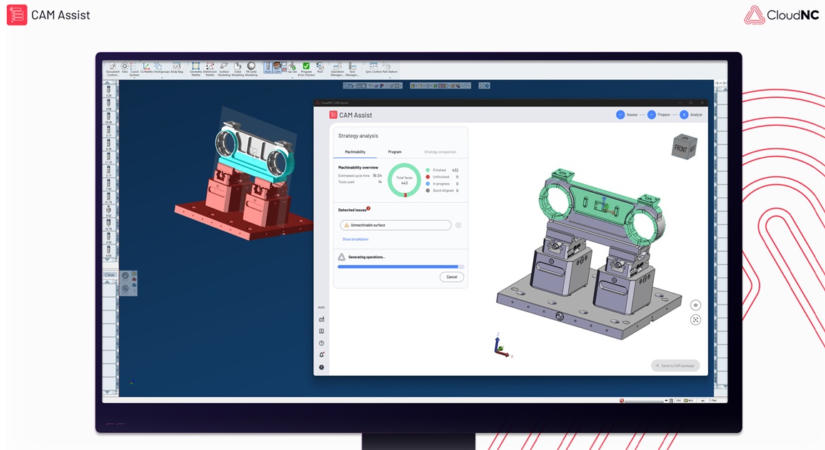Click the show link under detected issues
Image resolution: width=825 pixels, height=450 pixels.
pos(355,239)
